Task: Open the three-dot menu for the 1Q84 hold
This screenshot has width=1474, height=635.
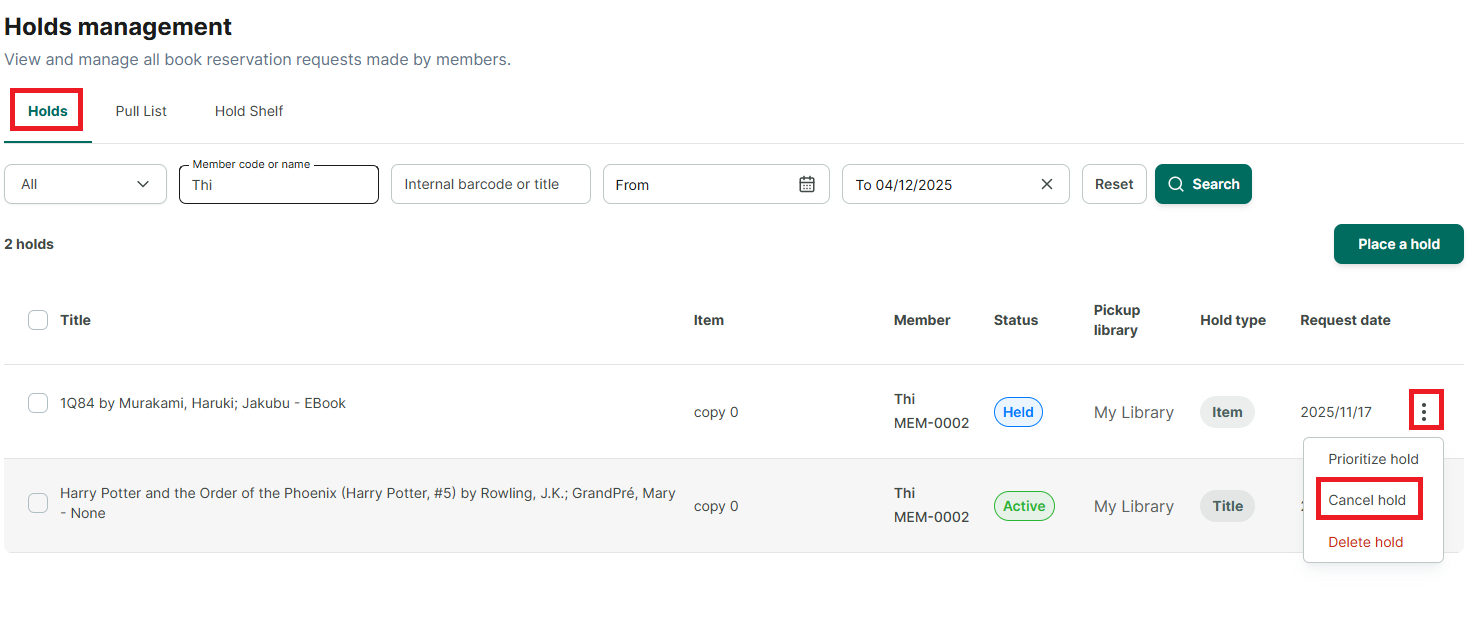Action: [1425, 410]
